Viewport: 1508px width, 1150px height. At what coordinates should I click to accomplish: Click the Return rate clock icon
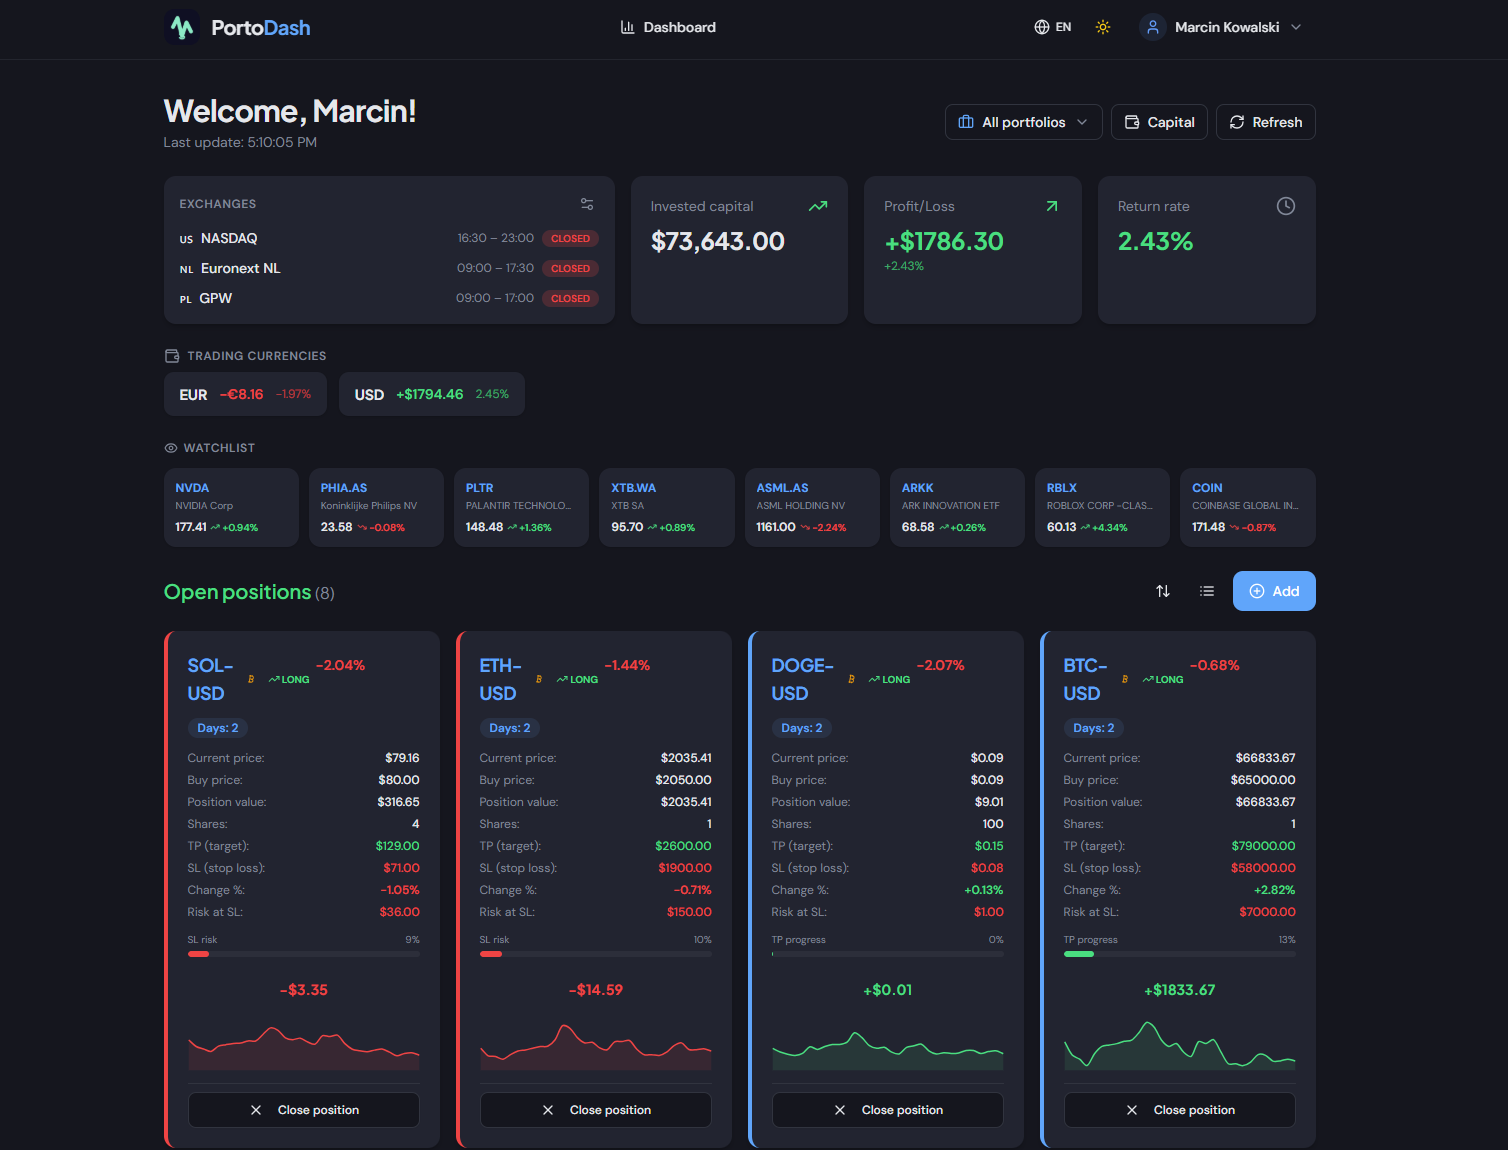[x=1285, y=206]
